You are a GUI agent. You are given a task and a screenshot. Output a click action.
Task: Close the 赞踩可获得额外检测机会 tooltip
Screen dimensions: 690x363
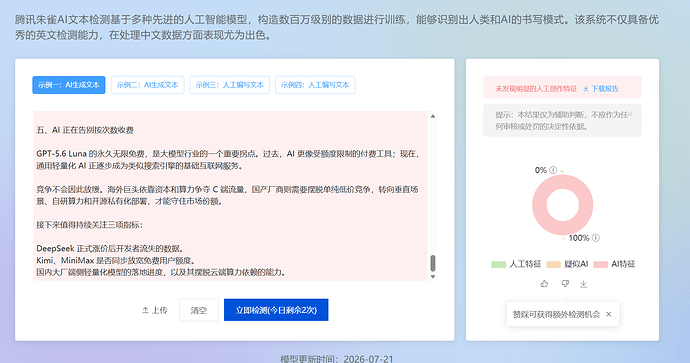(x=609, y=314)
